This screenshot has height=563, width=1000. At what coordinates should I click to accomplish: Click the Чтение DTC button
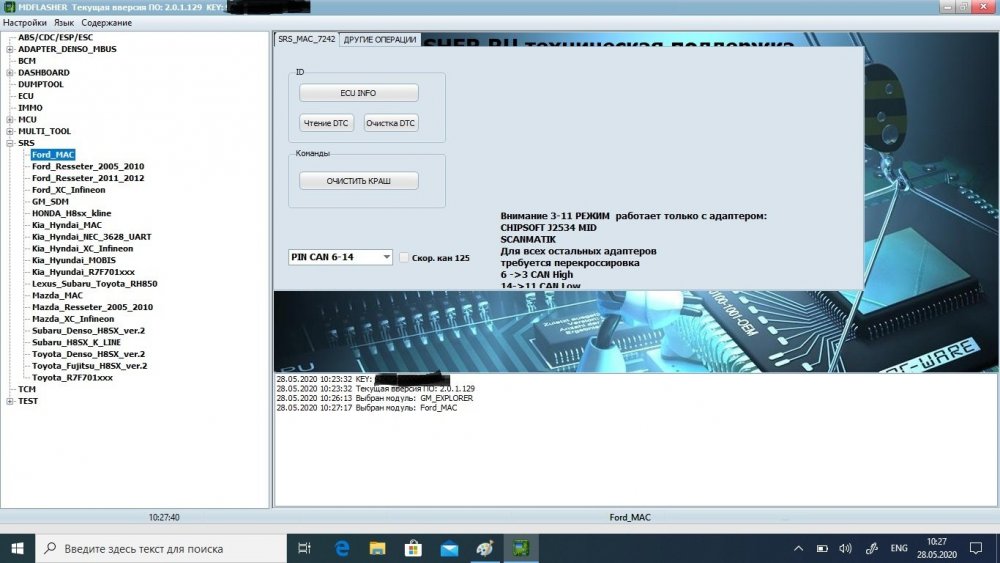326,123
